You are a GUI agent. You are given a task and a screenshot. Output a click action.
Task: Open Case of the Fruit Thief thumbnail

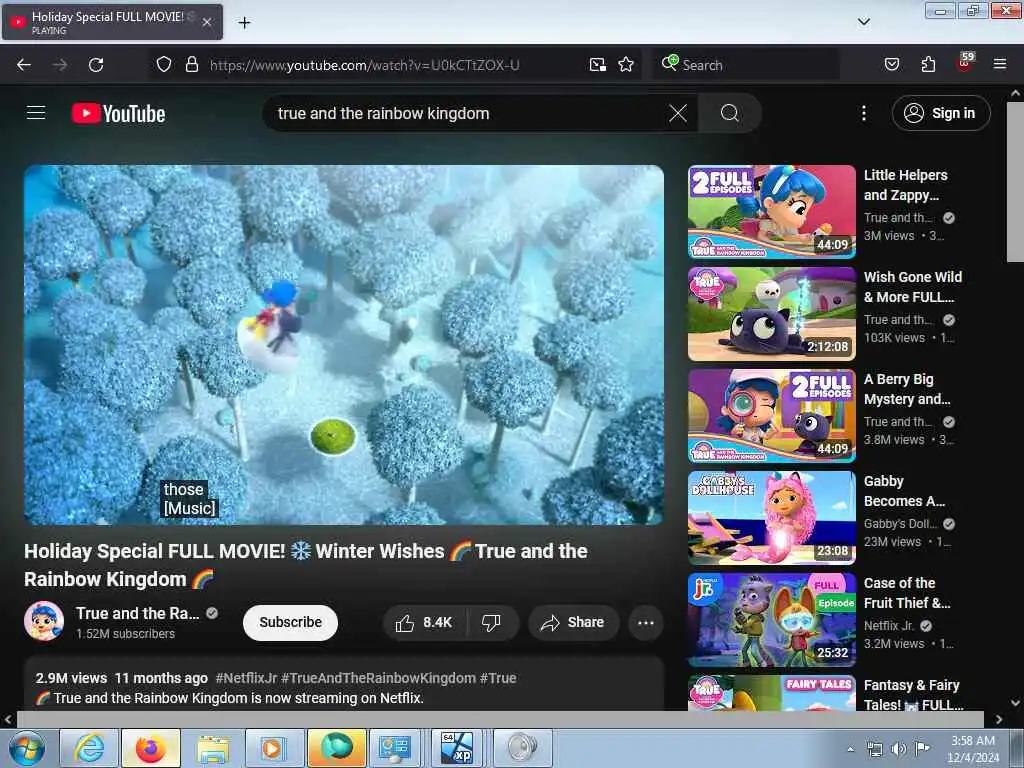pos(771,620)
